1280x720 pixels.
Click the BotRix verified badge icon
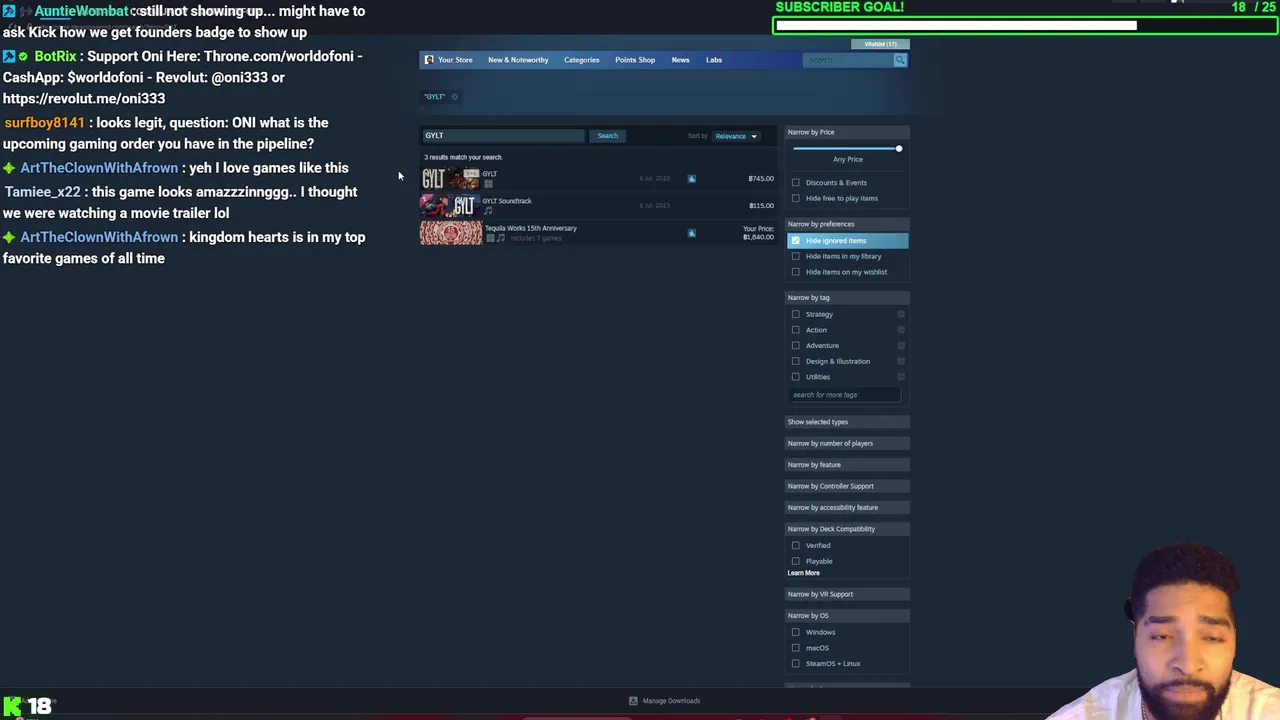tap(23, 57)
